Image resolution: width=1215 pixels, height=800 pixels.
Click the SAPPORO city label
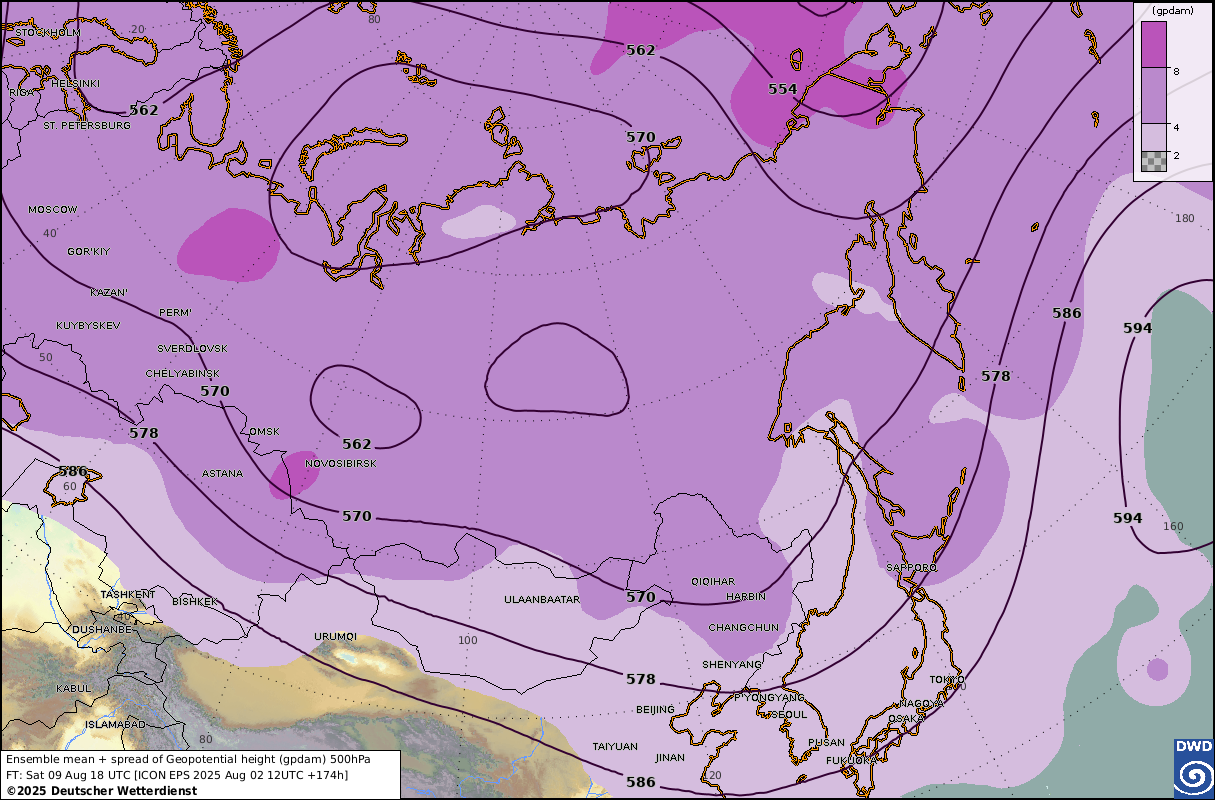(x=911, y=568)
